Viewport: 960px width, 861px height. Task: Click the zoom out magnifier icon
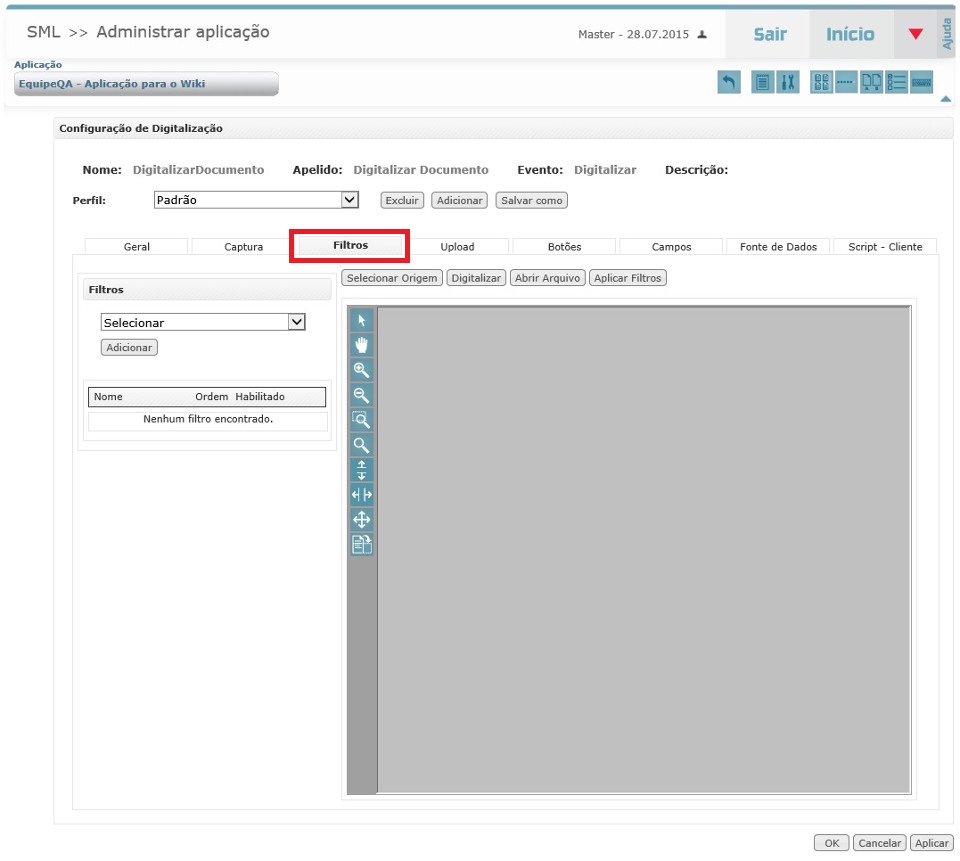tap(361, 395)
